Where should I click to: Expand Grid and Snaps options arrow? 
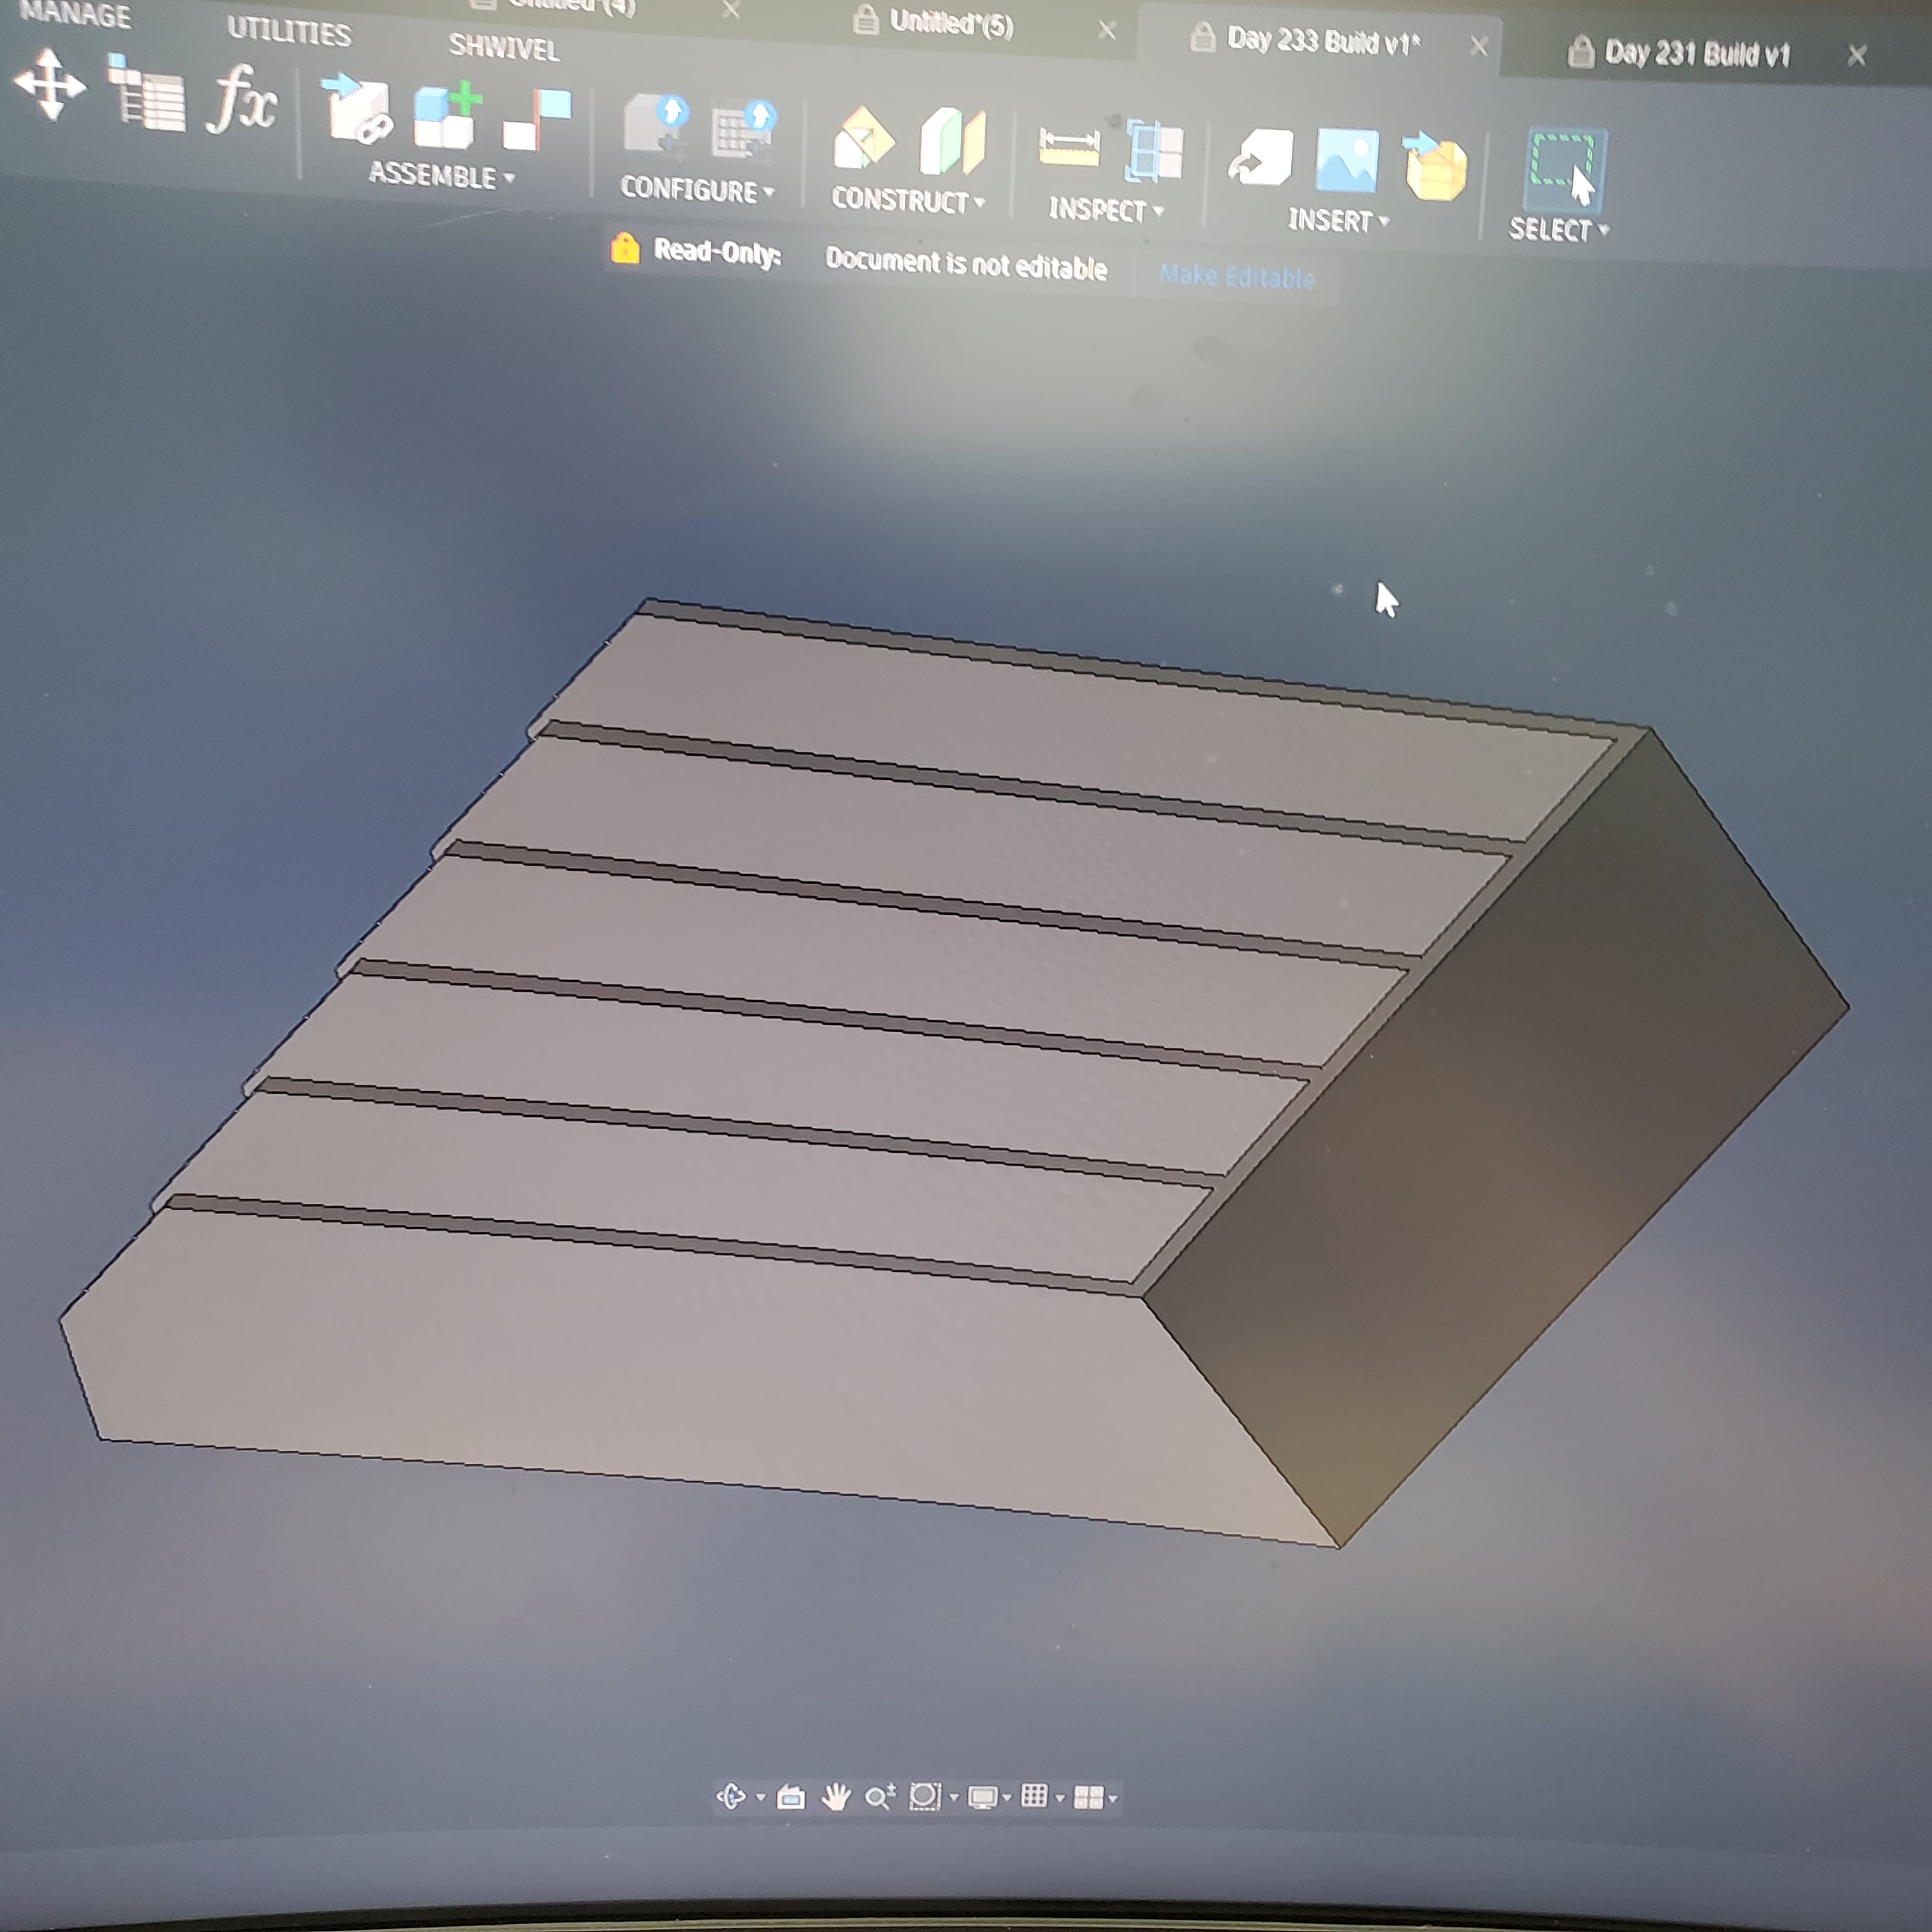coord(1060,1798)
